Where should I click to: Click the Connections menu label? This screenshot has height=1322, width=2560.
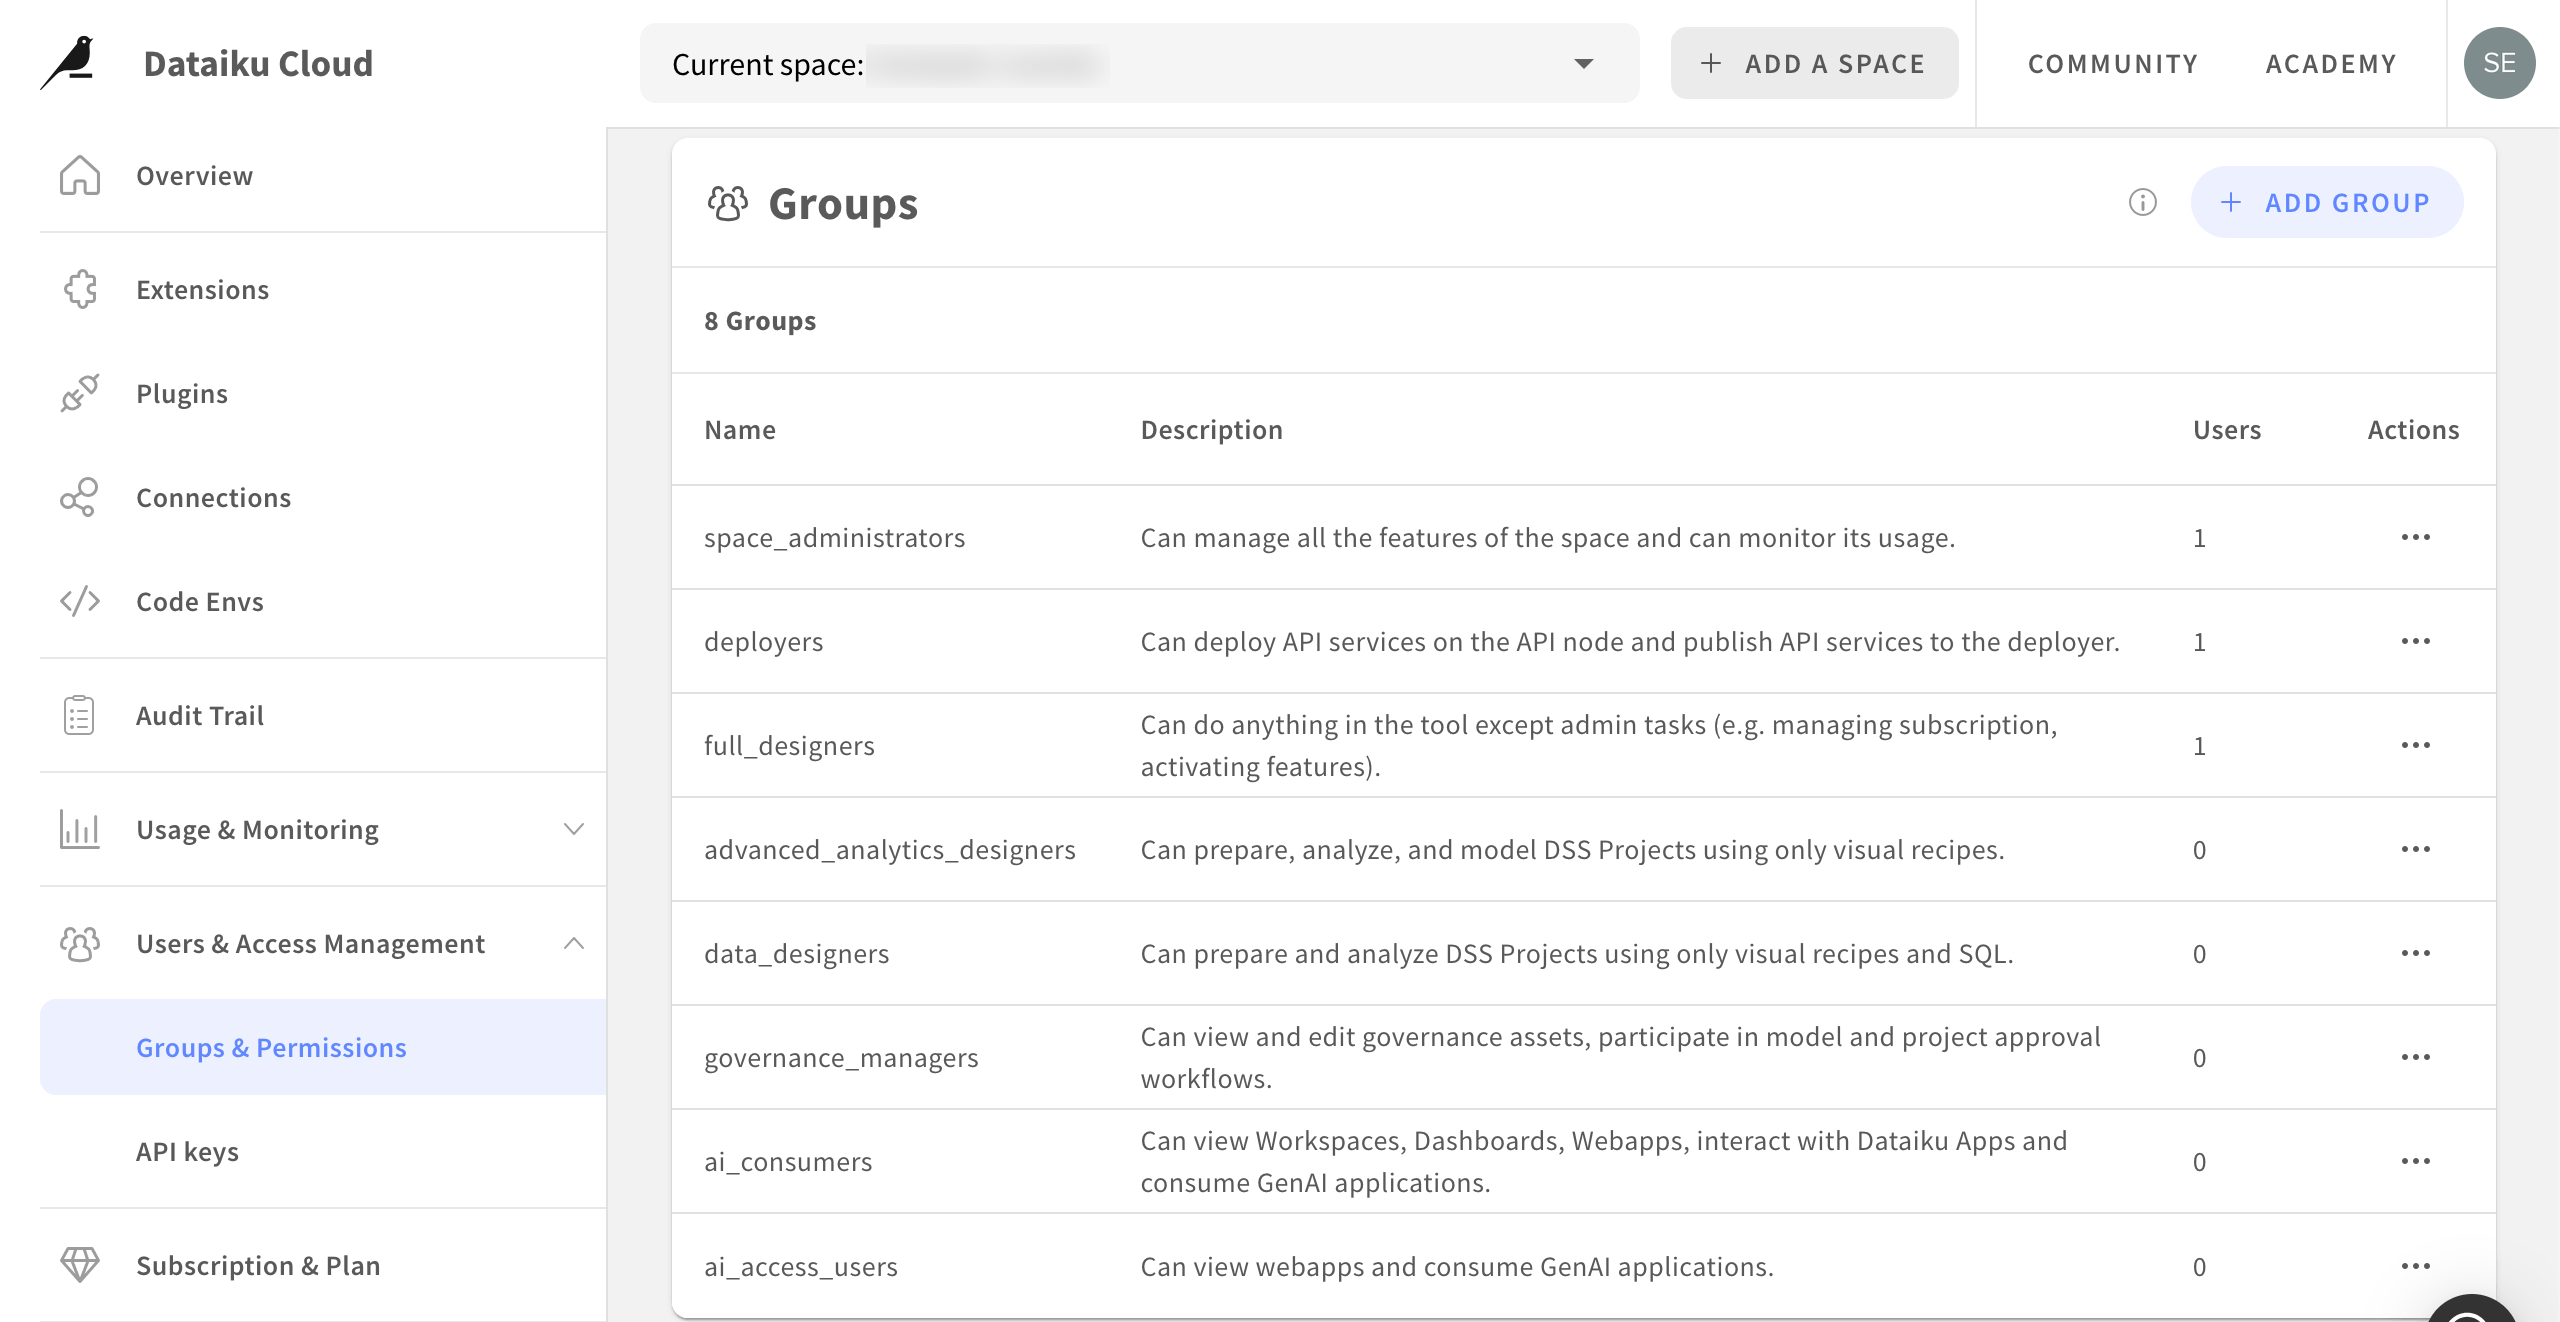(x=213, y=498)
